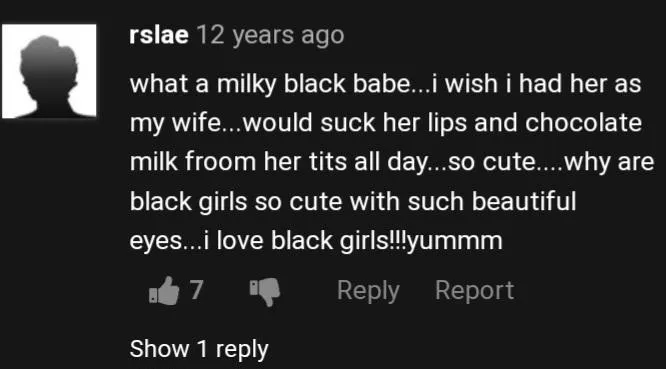Click the thumbs up icon
Screen dimensions: 666x369
pyautogui.click(x=164, y=291)
